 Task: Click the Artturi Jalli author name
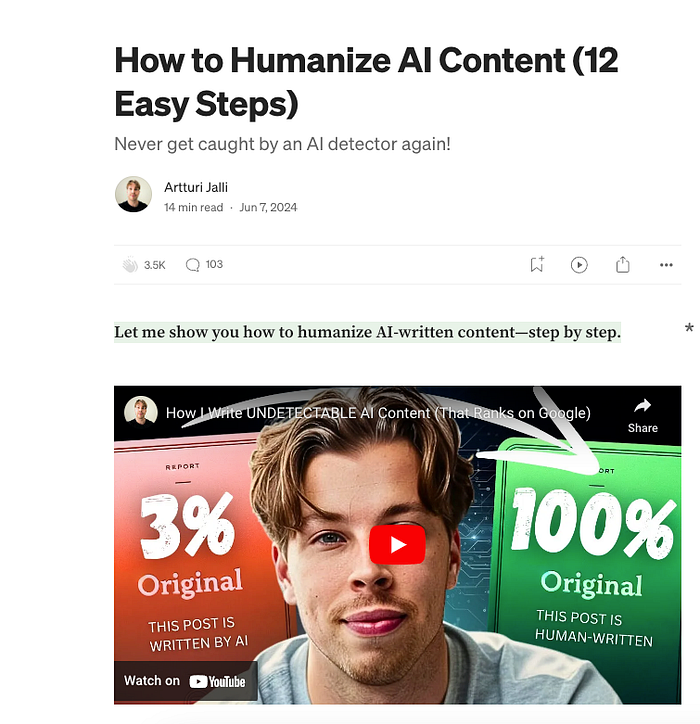pyautogui.click(x=196, y=187)
